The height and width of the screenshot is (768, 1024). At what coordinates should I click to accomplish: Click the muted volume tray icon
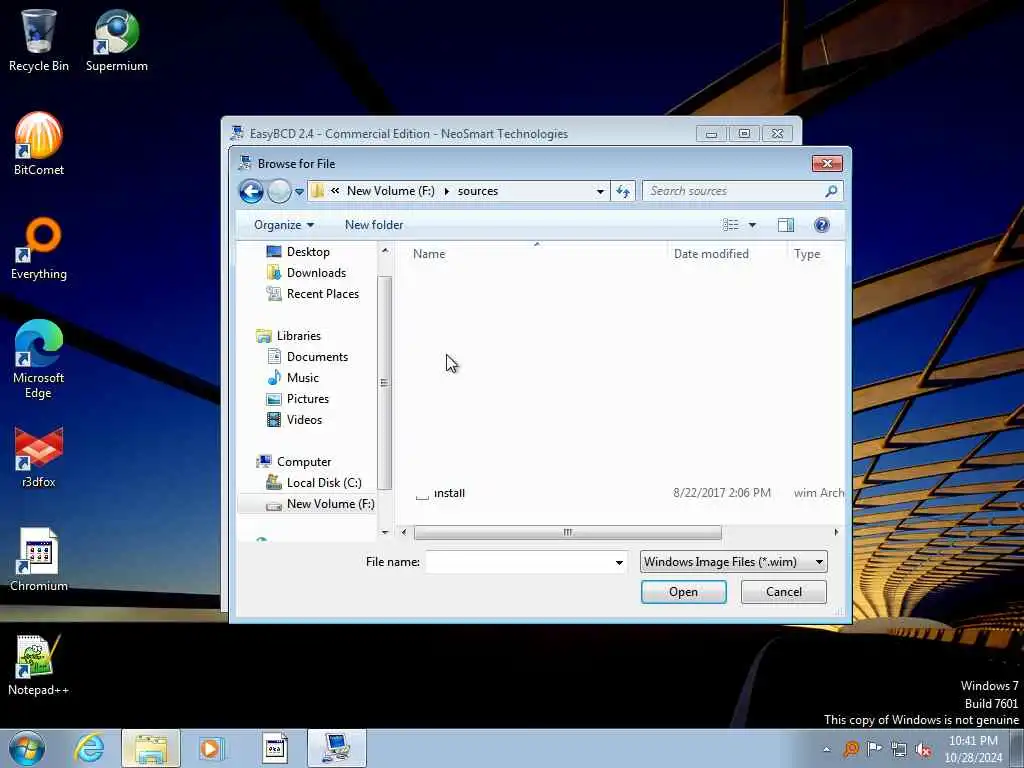pos(923,749)
